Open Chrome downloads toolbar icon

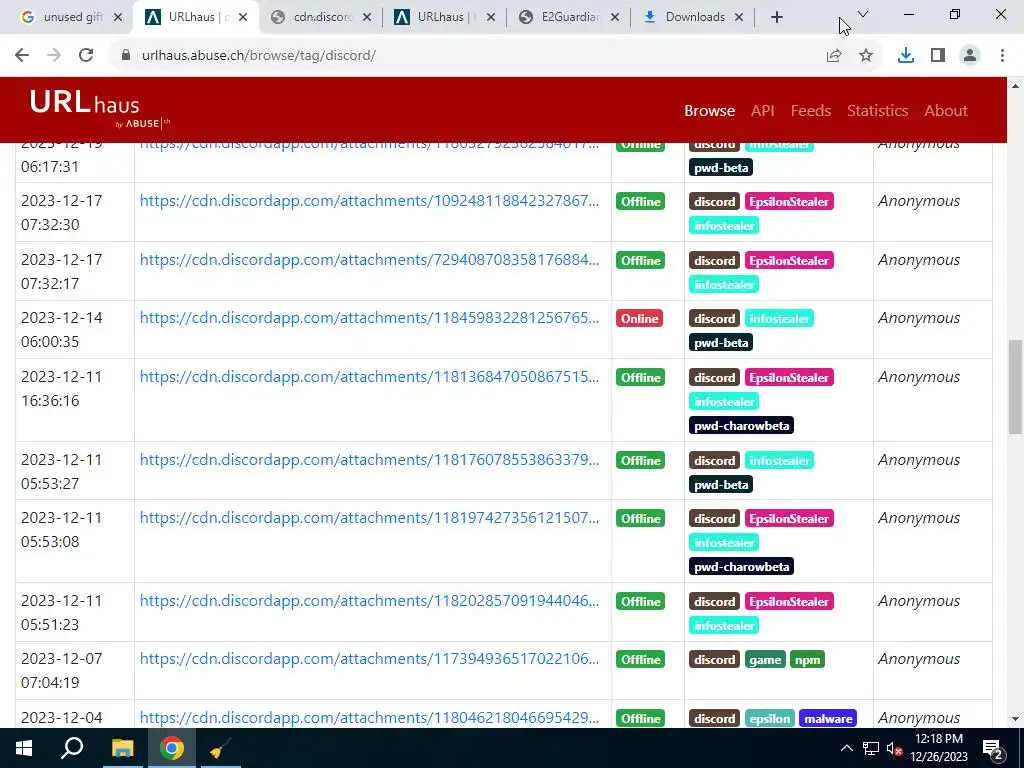[x=906, y=56]
